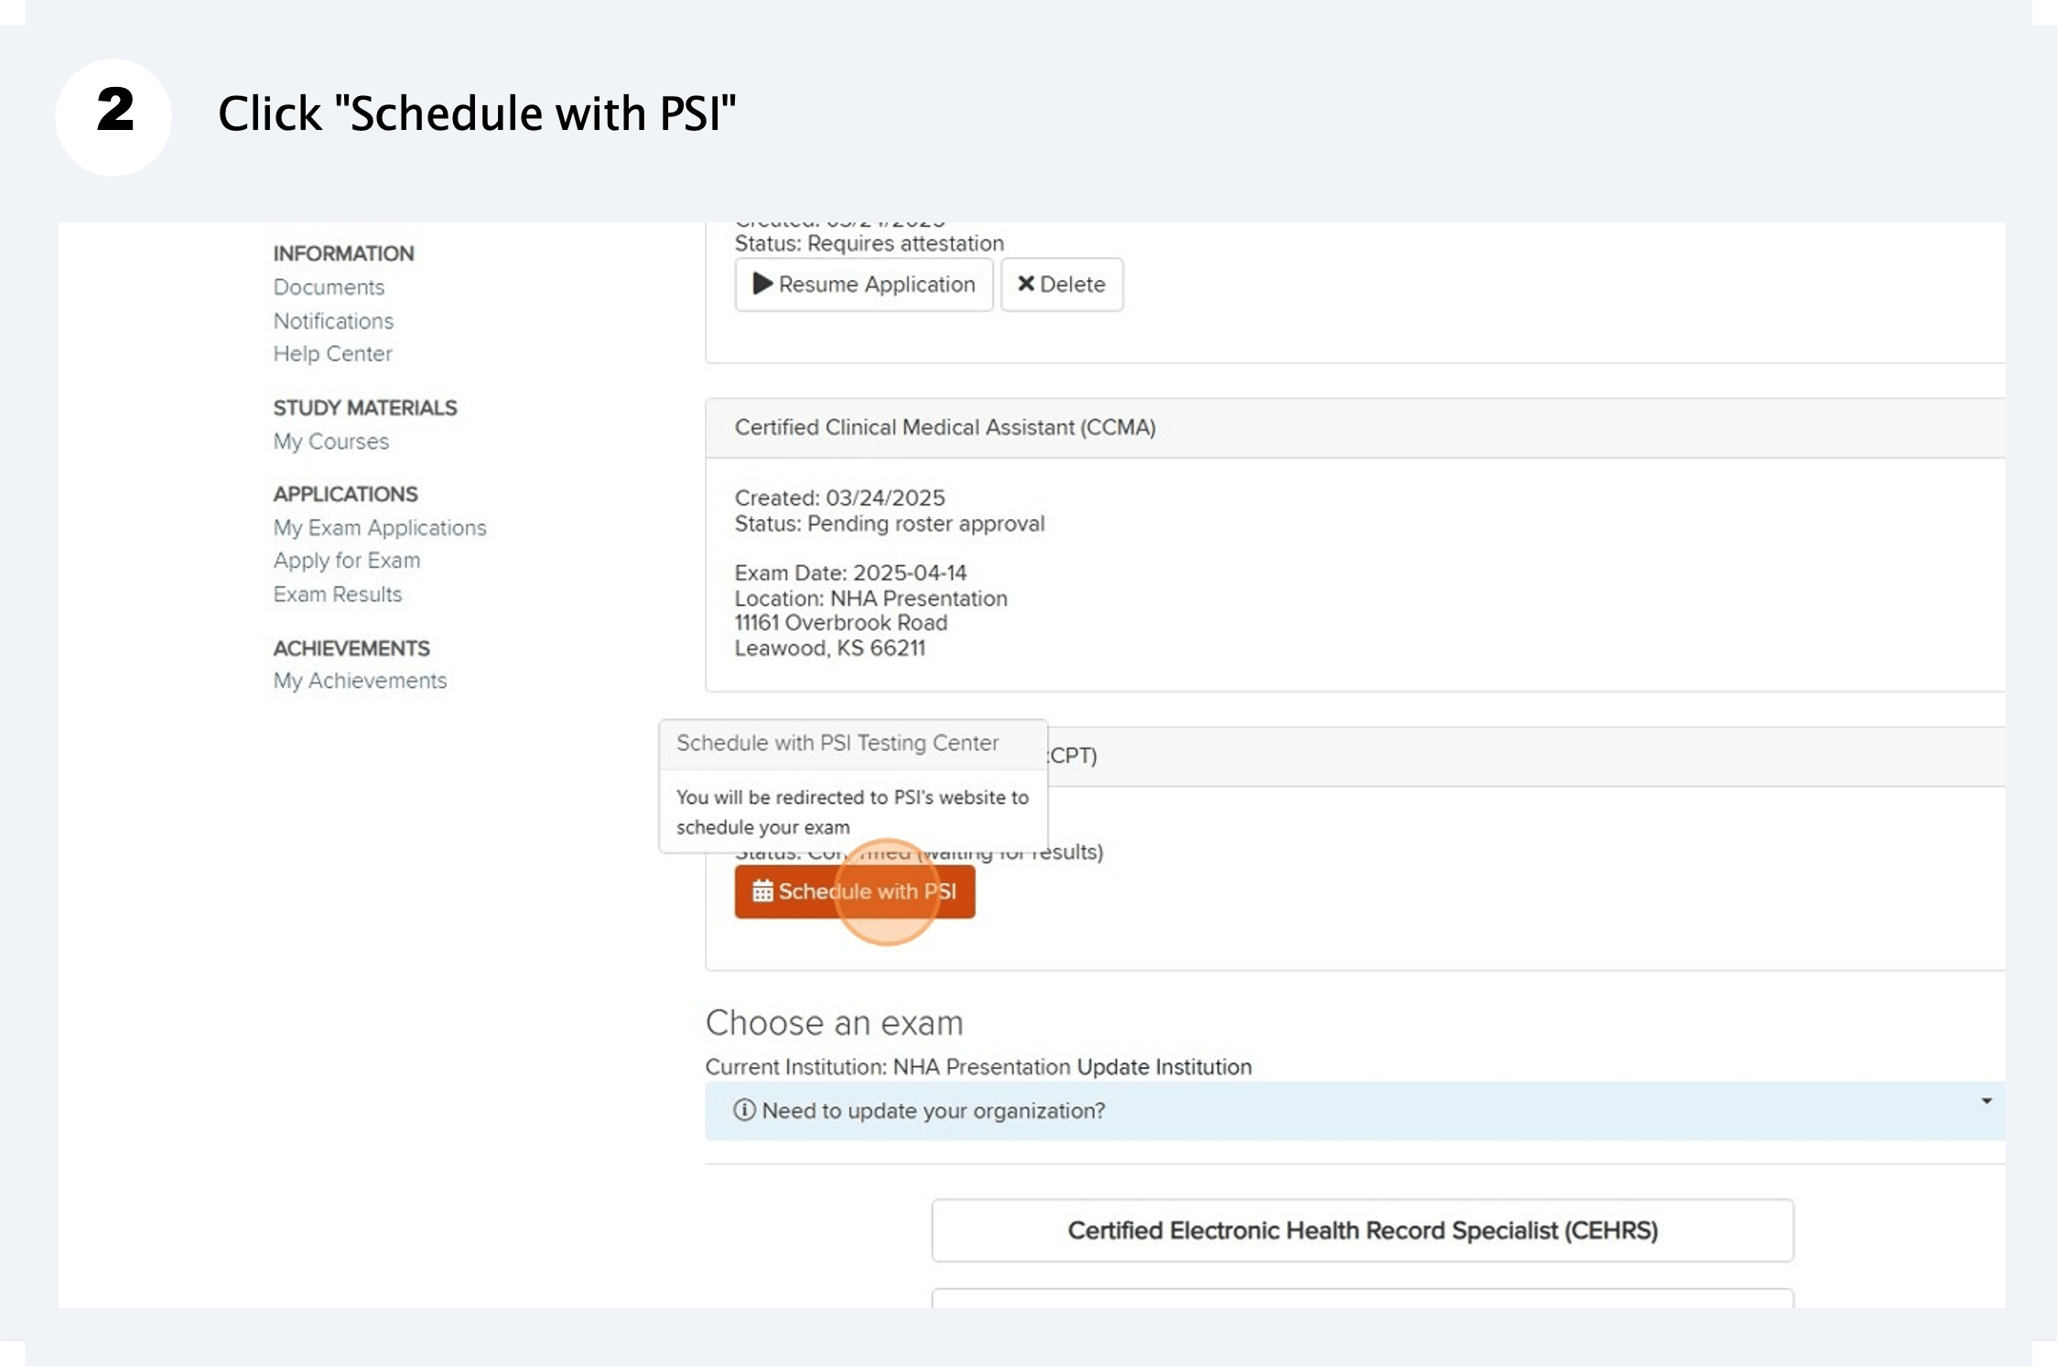The height and width of the screenshot is (1371, 2064).
Task: Open the Help Center
Action: pyautogui.click(x=332, y=354)
